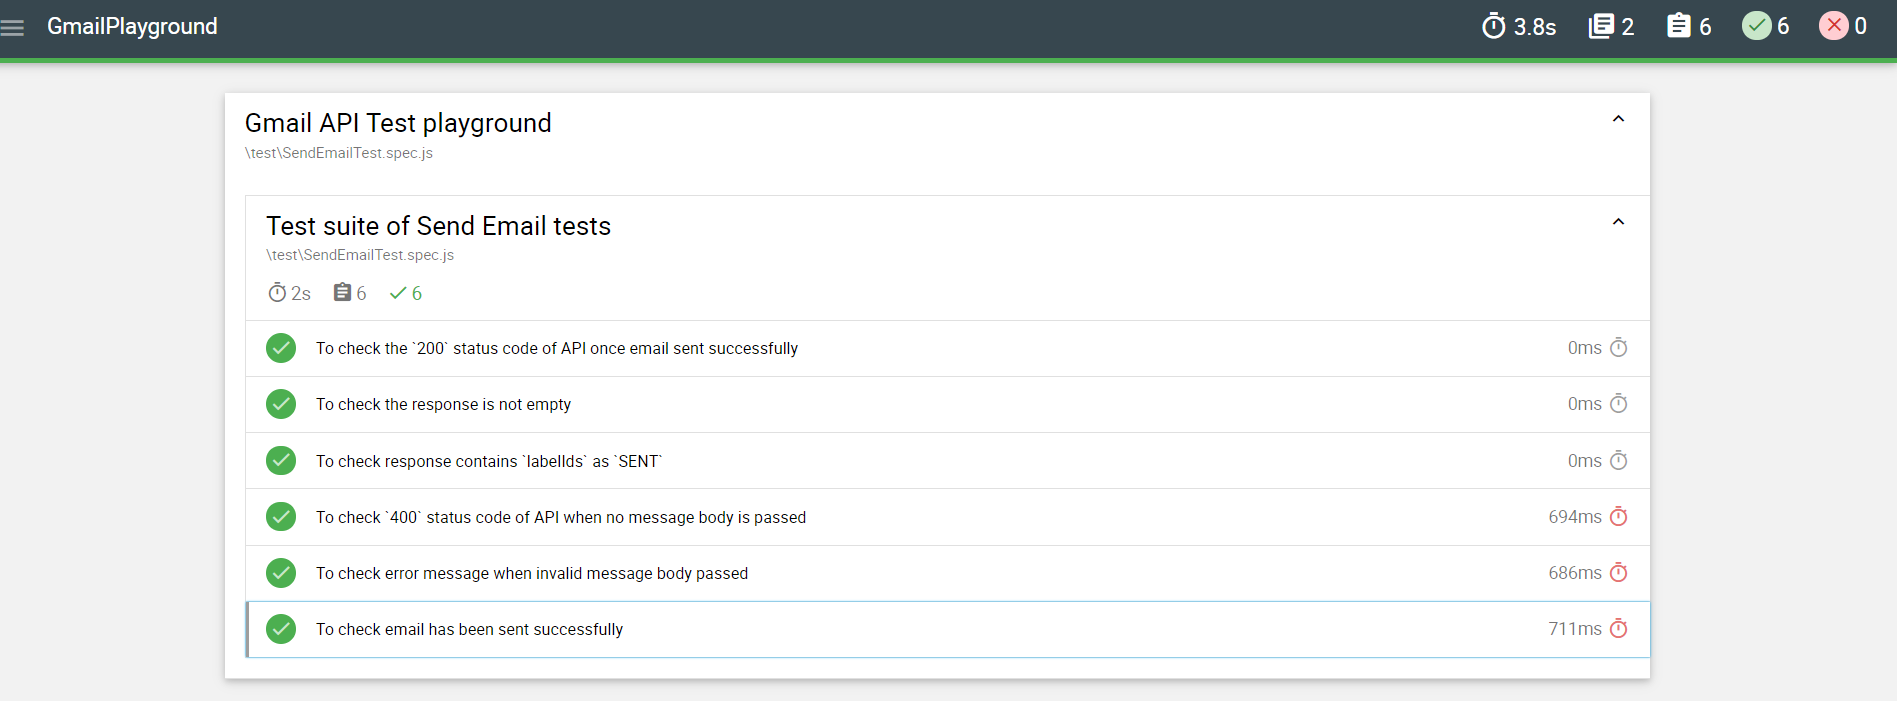Click green check of '200' status code test
Screen dimensions: 1897x701
click(x=281, y=348)
